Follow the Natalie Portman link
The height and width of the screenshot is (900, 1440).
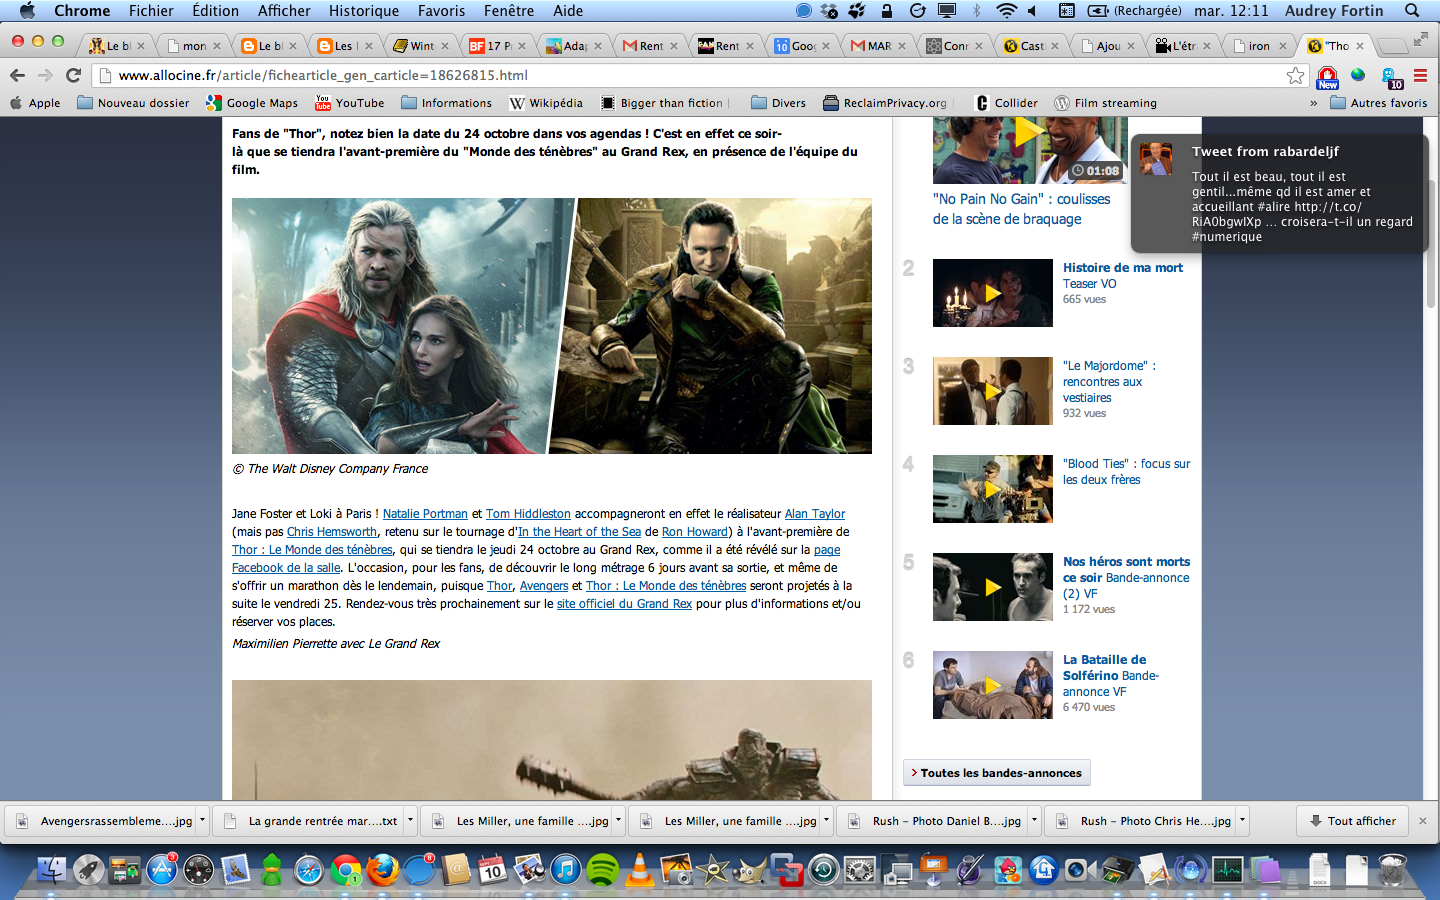click(x=425, y=514)
